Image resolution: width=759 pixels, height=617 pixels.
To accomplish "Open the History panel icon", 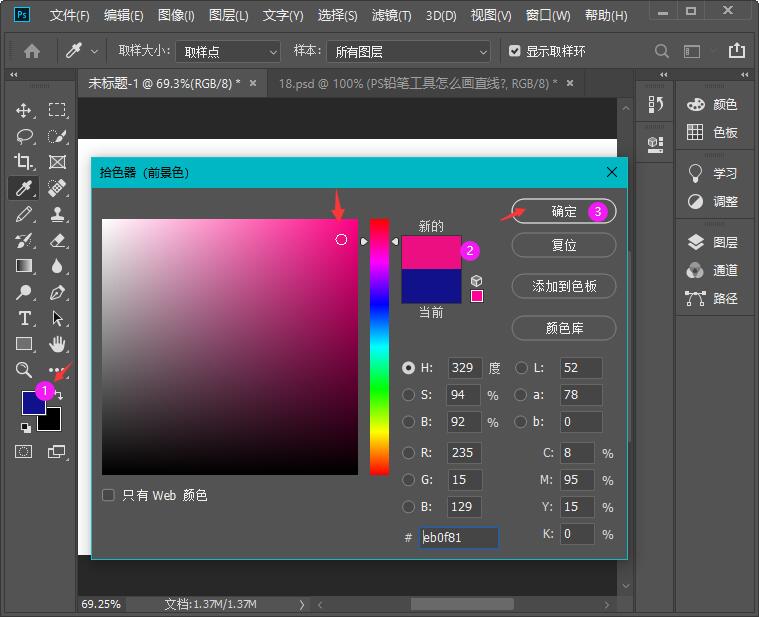I will (655, 105).
